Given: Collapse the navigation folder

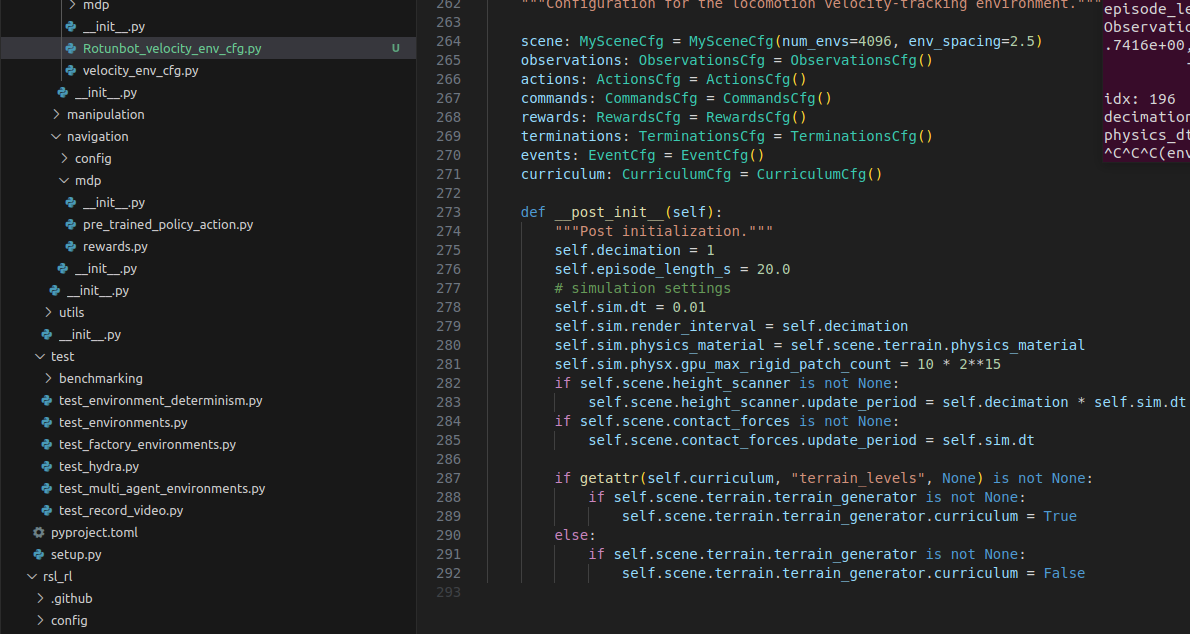Looking at the screenshot, I should (x=97, y=136).
